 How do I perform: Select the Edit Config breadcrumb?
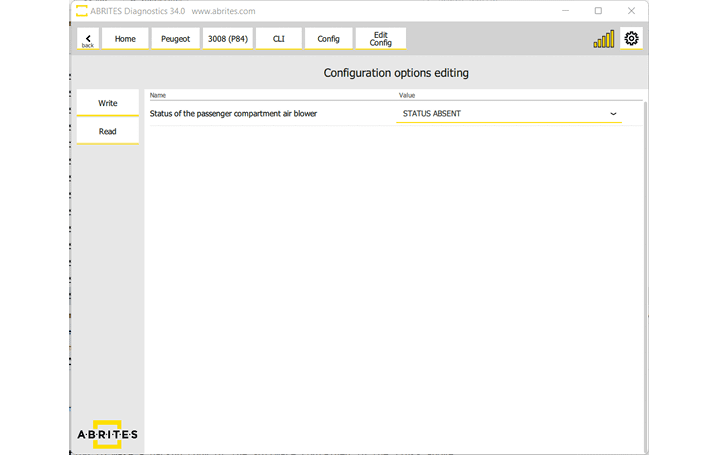381,39
